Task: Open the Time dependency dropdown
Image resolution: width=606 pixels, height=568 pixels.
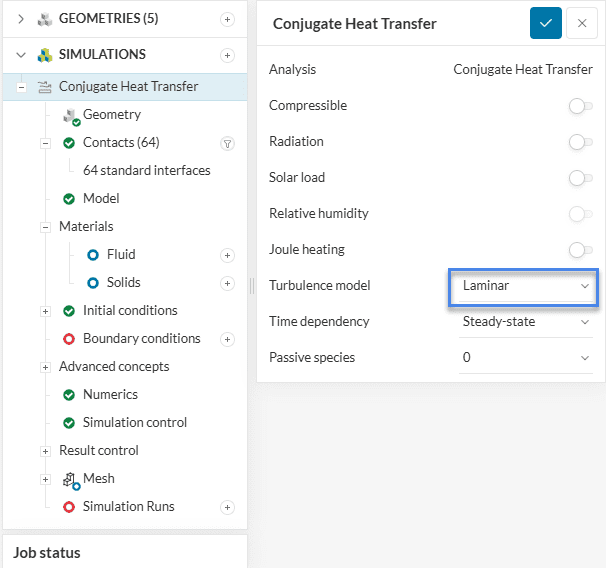Action: (x=525, y=322)
